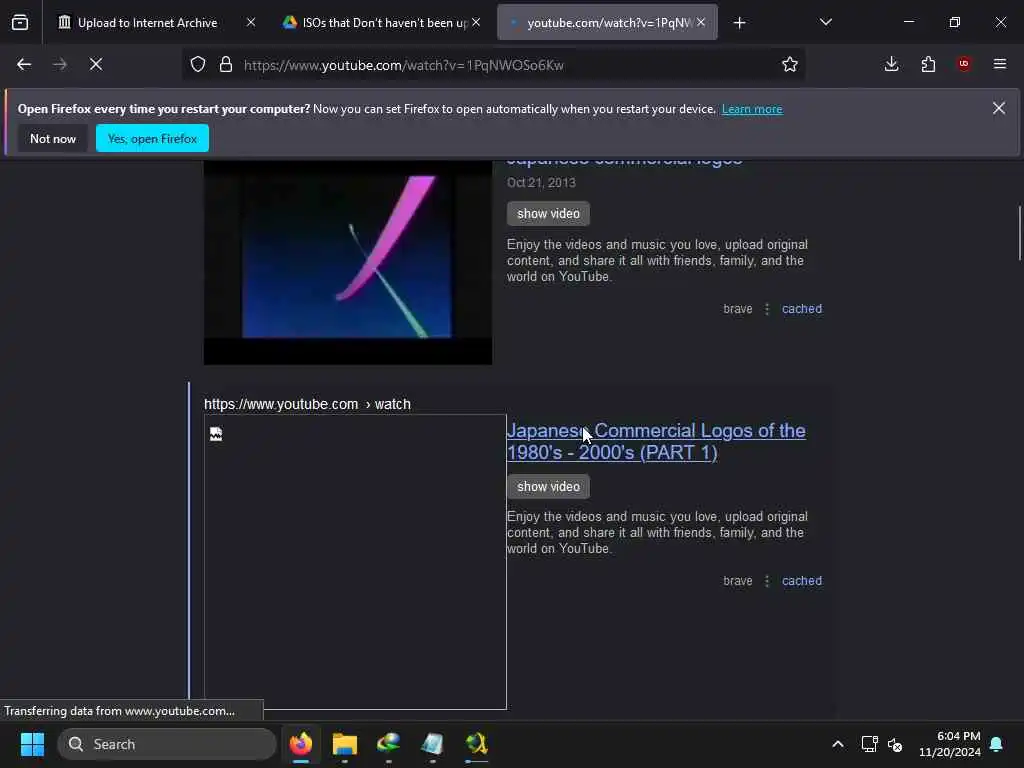Expand the list all tabs chevron

(x=825, y=22)
